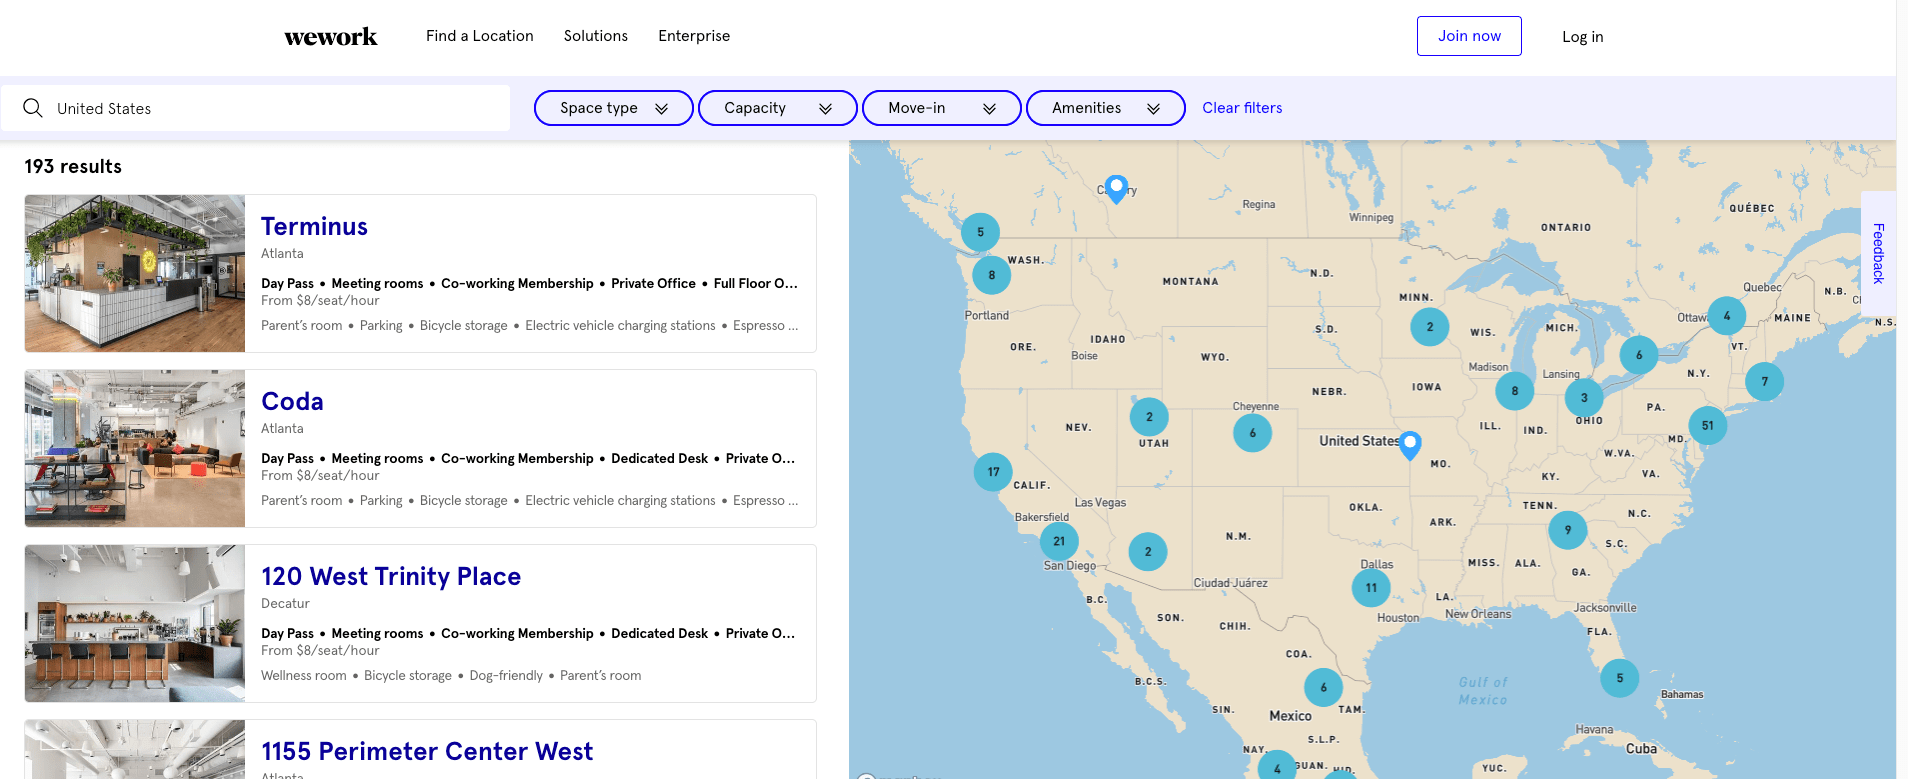Image resolution: width=1908 pixels, height=779 pixels.
Task: Click the search magnifier icon
Action: (33, 108)
